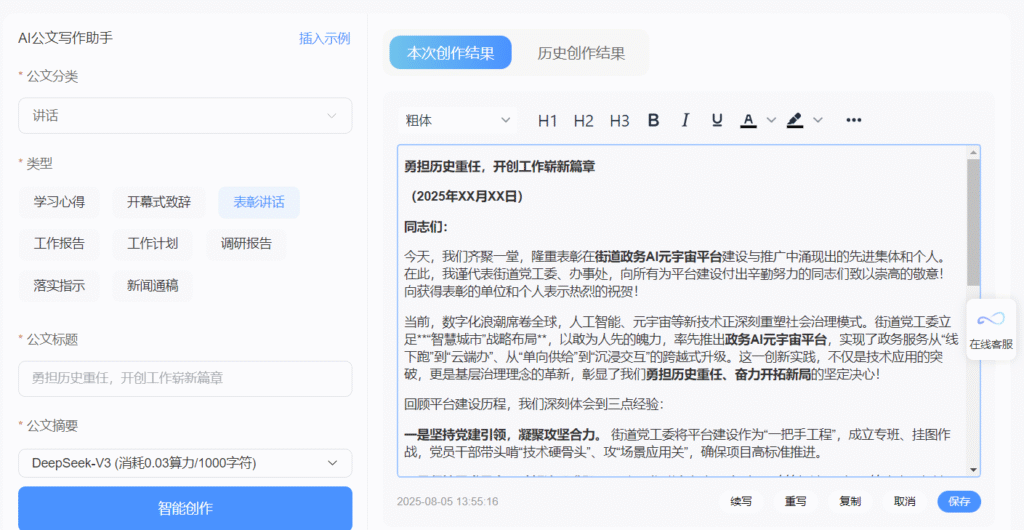1024x530 pixels.
Task: Select the 本次创作结果 tab
Action: (450, 53)
